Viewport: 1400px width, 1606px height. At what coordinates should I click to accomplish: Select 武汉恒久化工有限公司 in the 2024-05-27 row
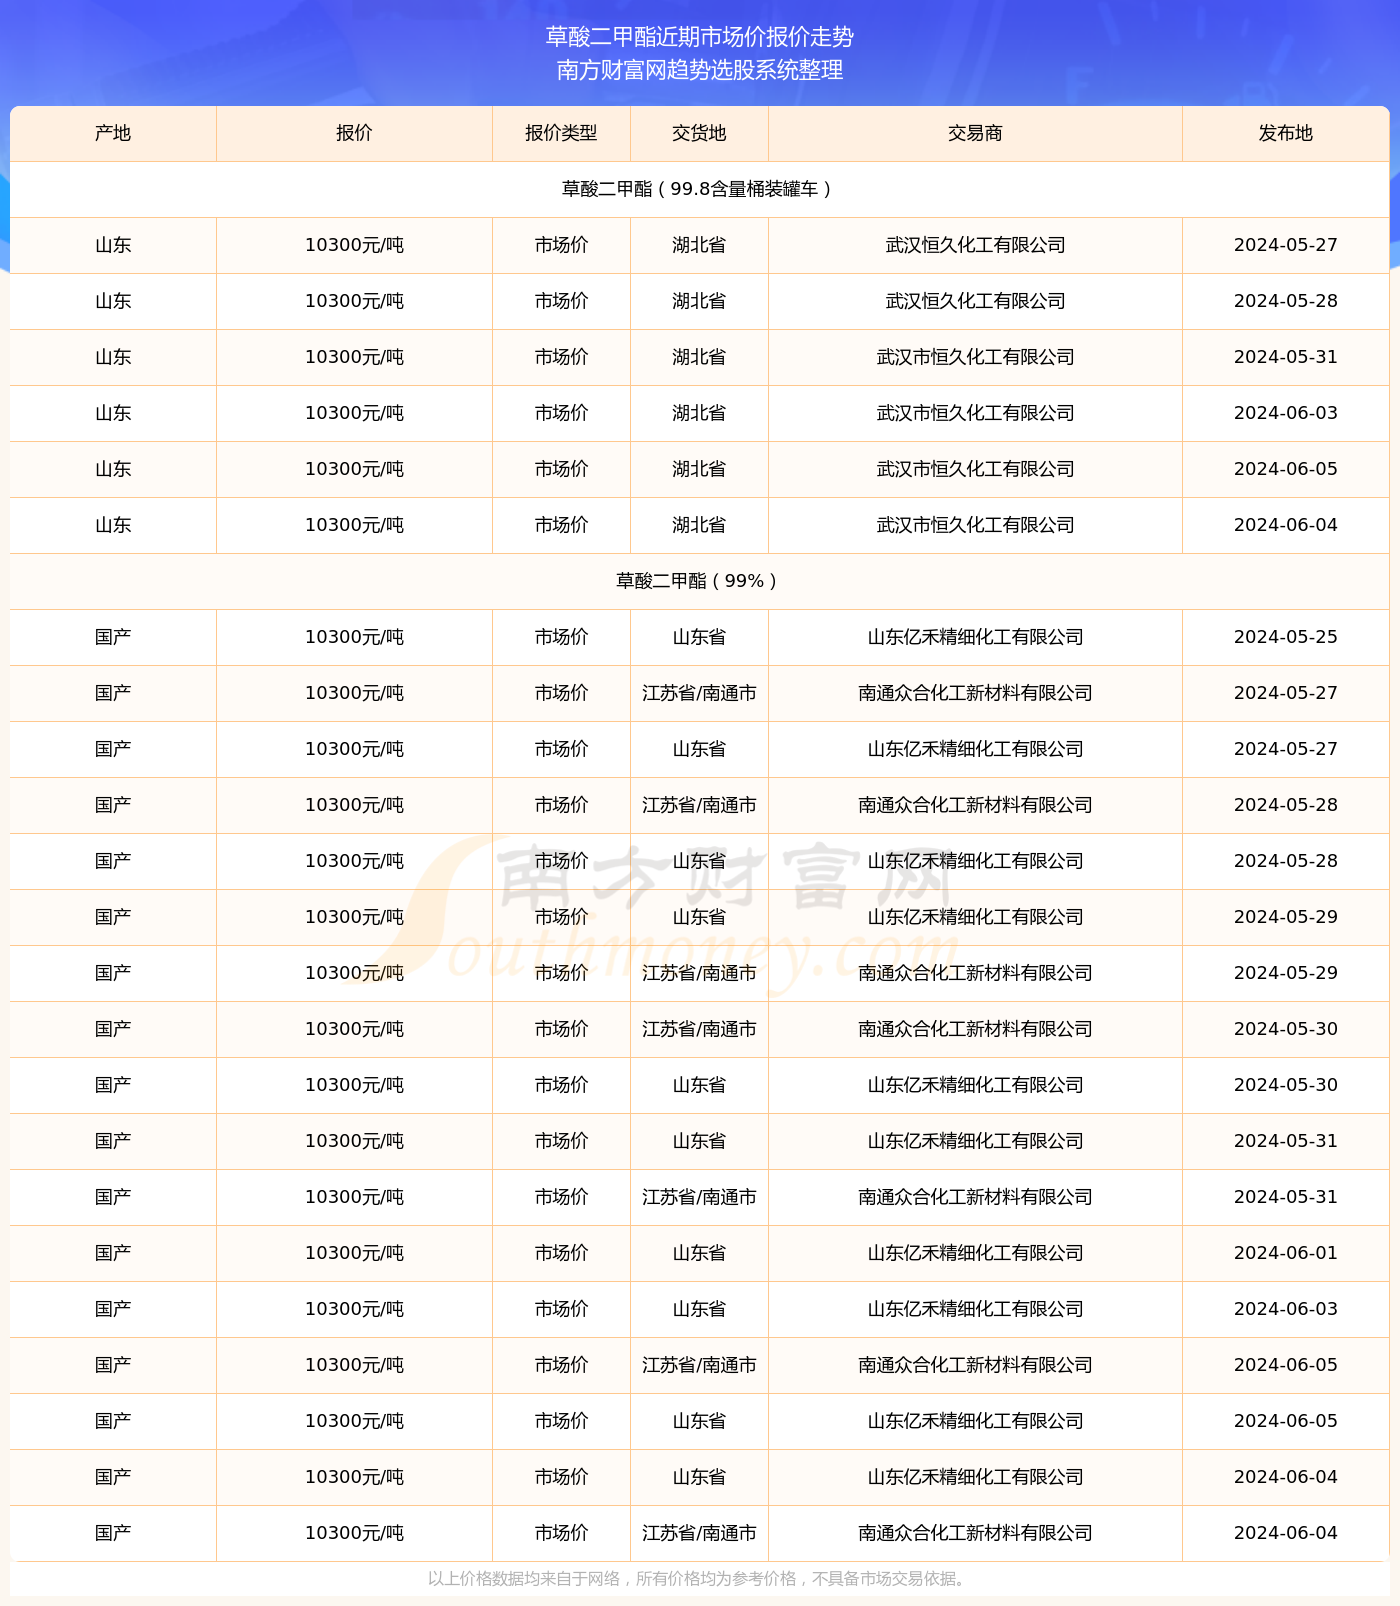click(975, 245)
